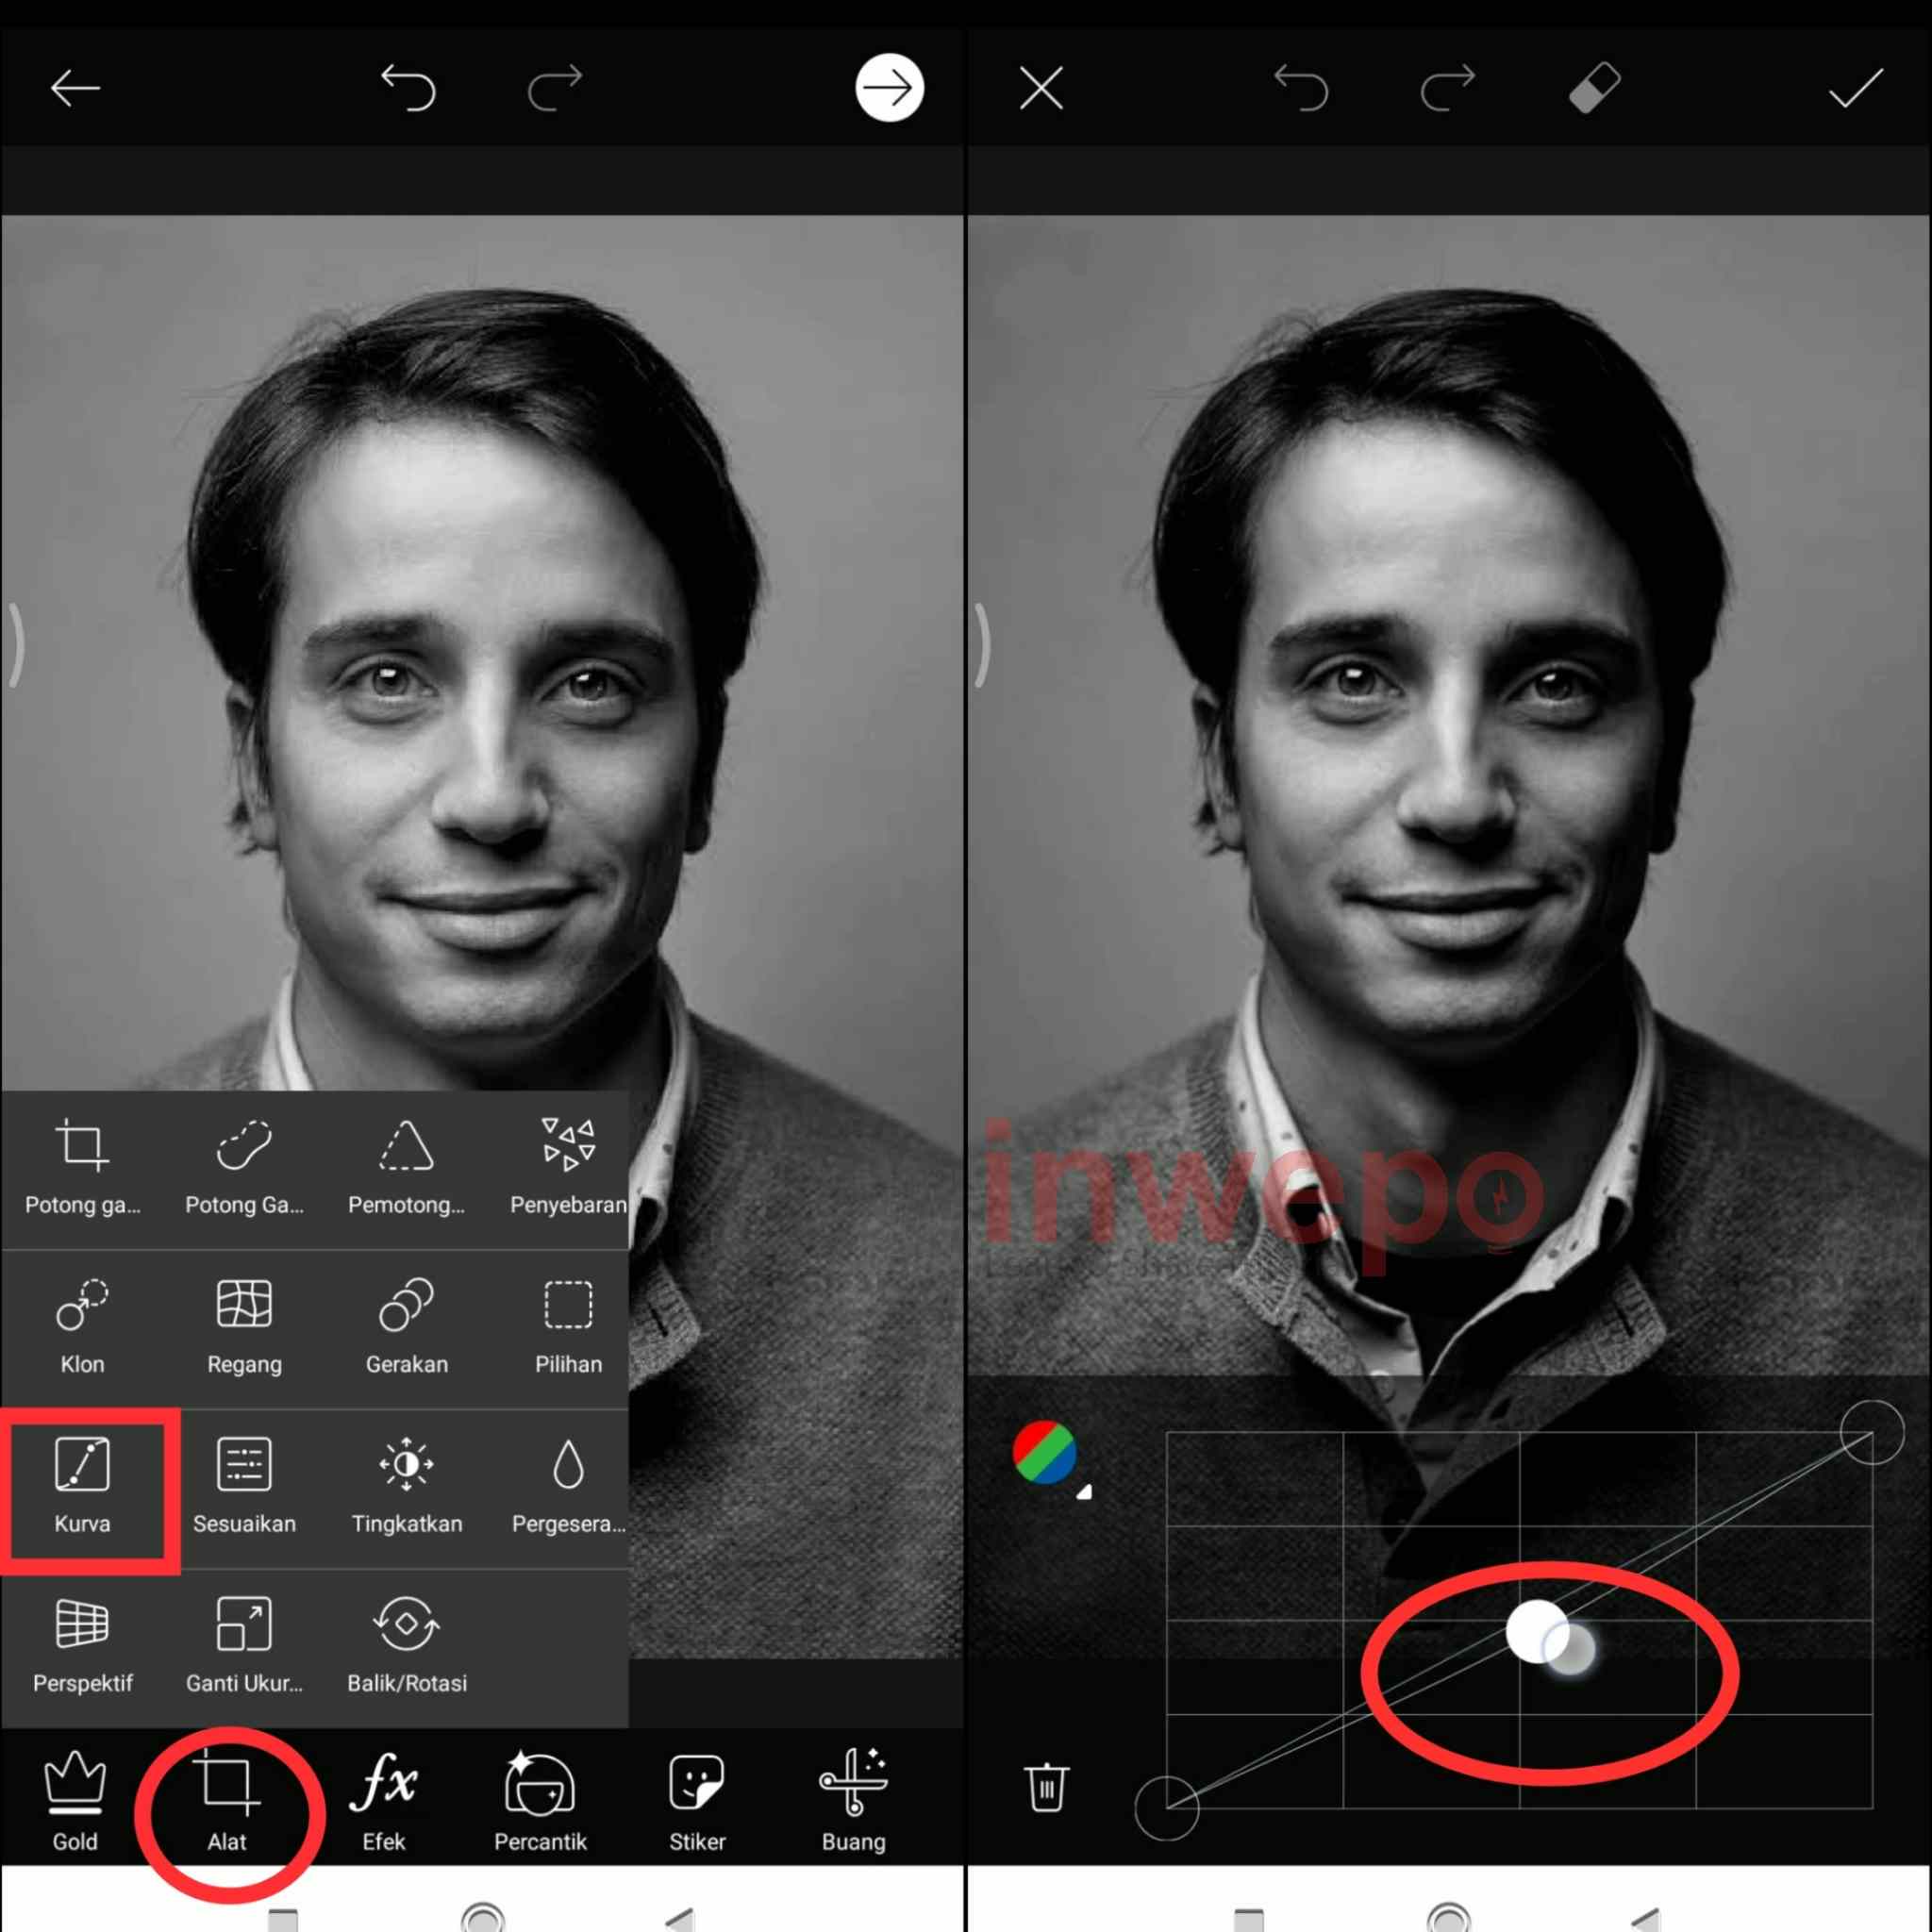The height and width of the screenshot is (1932, 1932).
Task: Open the Pilihan selection tool
Action: [568, 1324]
